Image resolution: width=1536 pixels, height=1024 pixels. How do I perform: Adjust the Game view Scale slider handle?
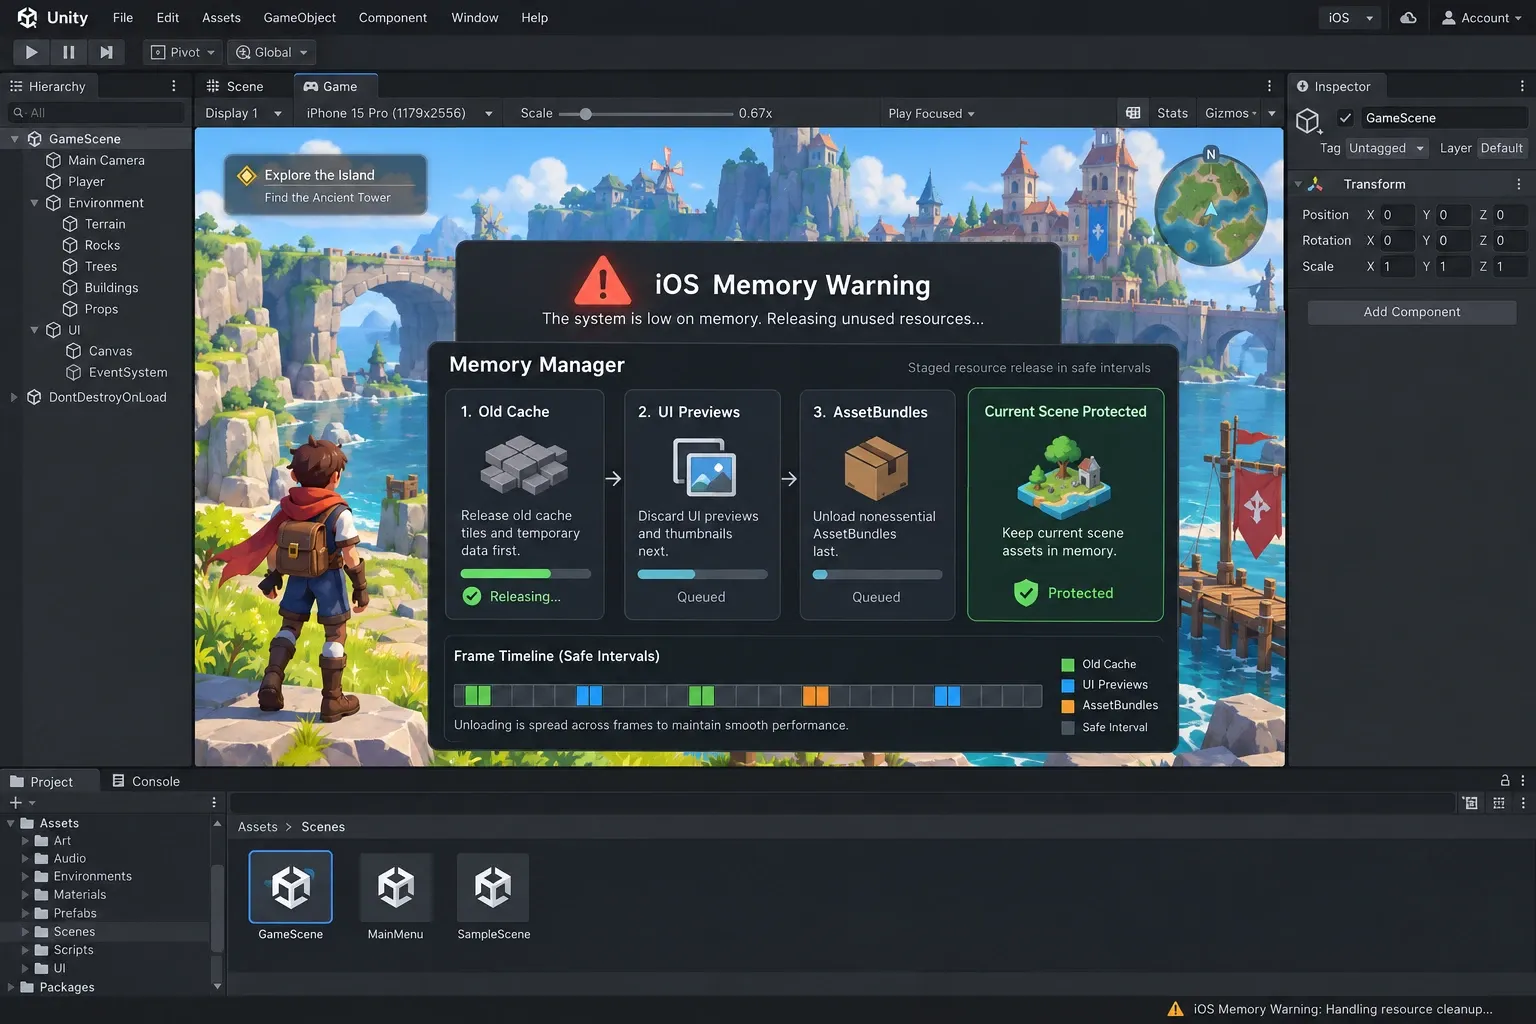[x=586, y=114]
